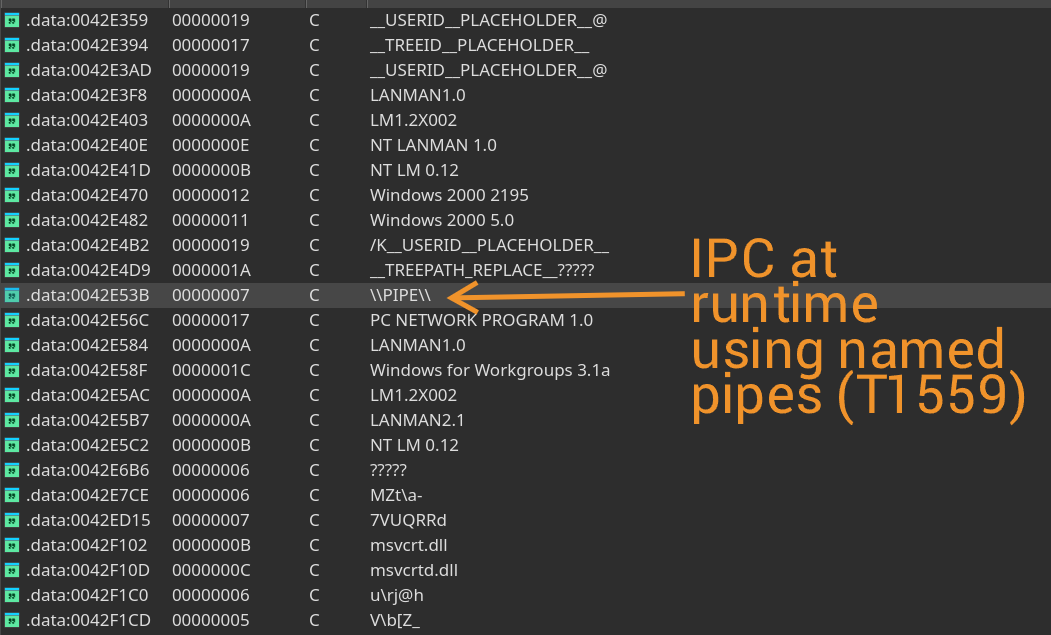
Task: Click the string icon next to NT LANMAN 1.0
Action: coord(12,145)
